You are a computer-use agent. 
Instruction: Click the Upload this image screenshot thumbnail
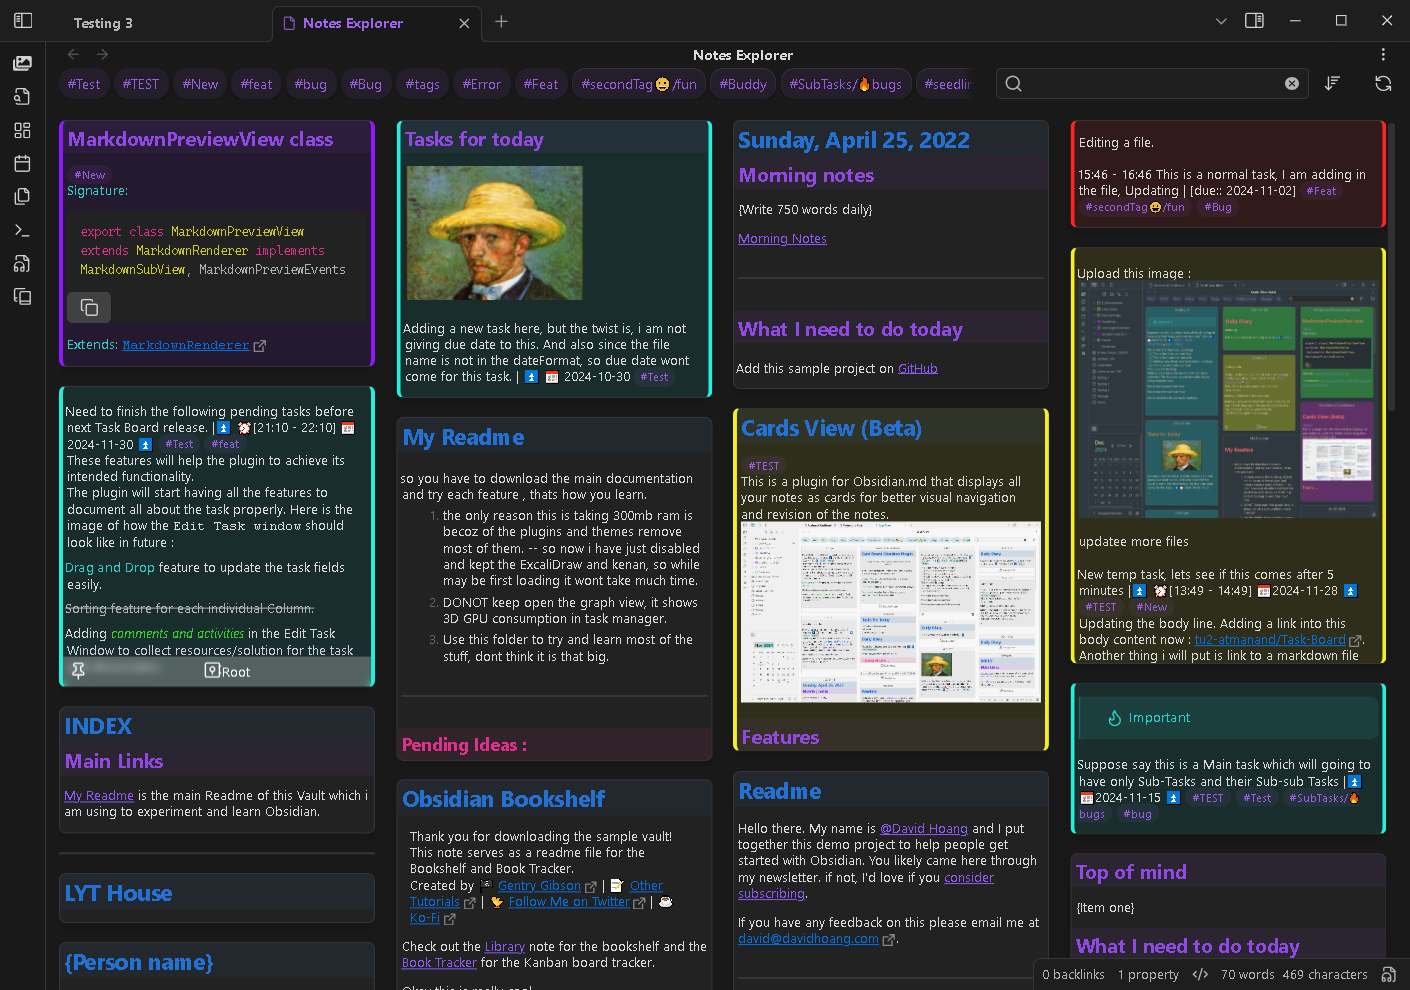(x=1227, y=399)
